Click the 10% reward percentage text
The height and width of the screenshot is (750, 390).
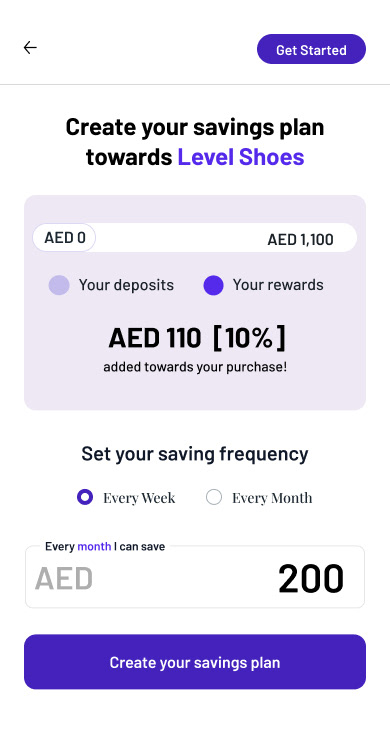[x=249, y=338]
